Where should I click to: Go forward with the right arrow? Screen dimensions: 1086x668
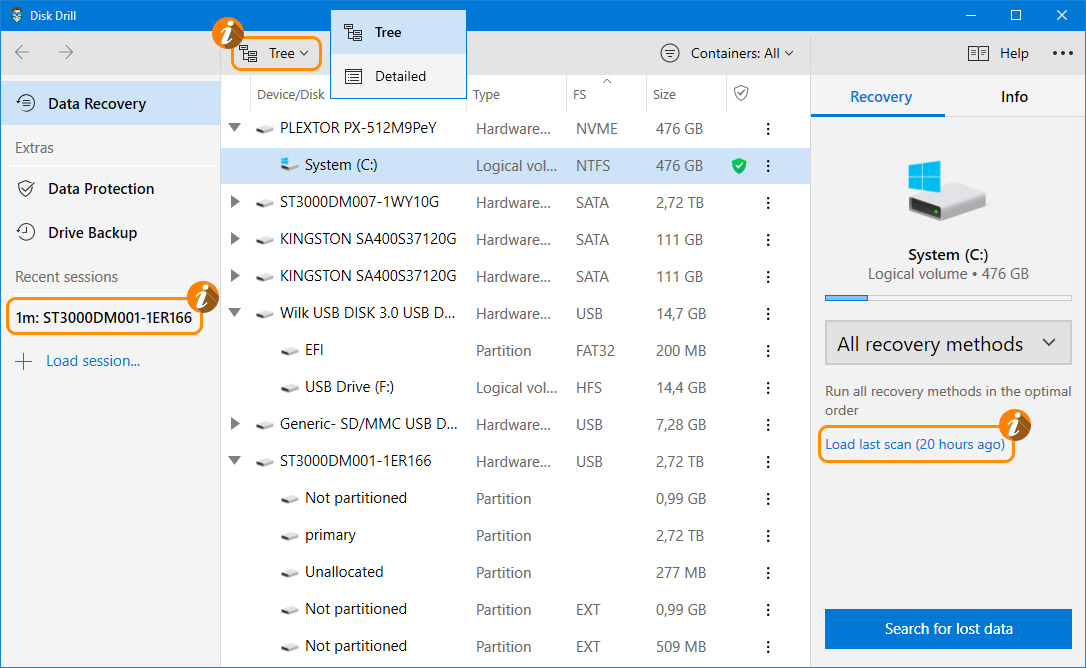(66, 53)
